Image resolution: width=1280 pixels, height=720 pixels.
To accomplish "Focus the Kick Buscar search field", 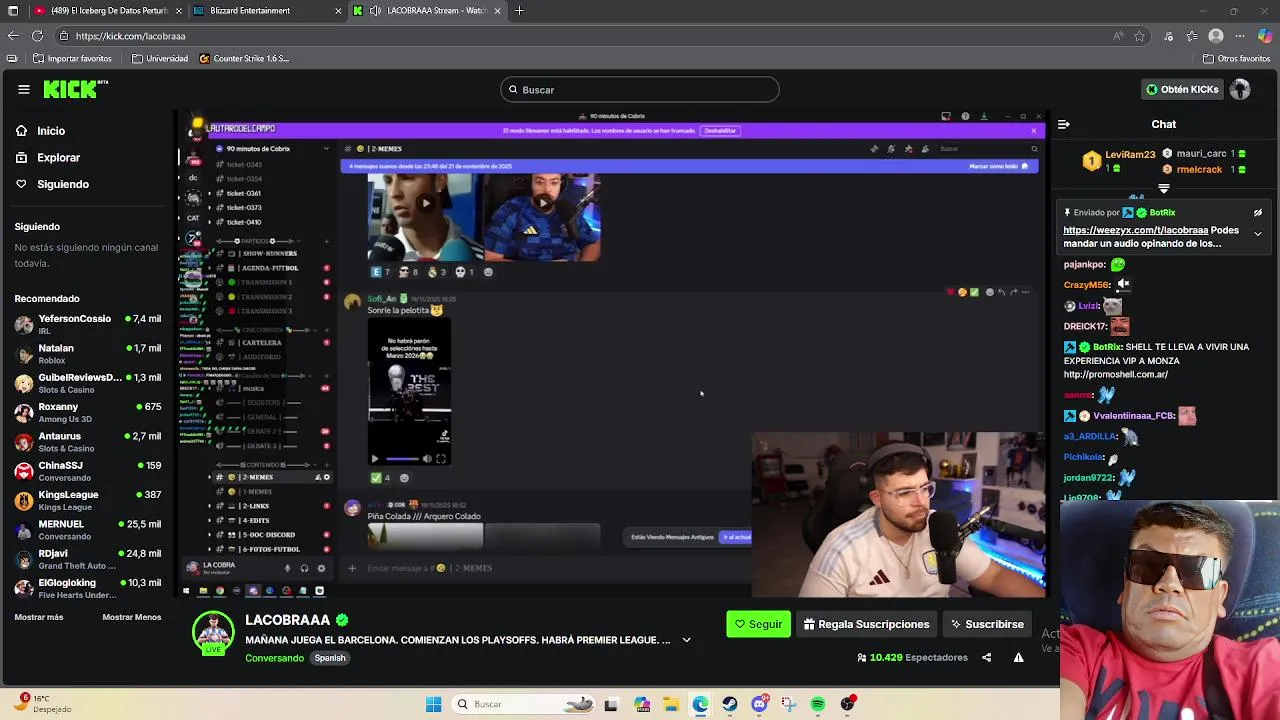I will (640, 90).
